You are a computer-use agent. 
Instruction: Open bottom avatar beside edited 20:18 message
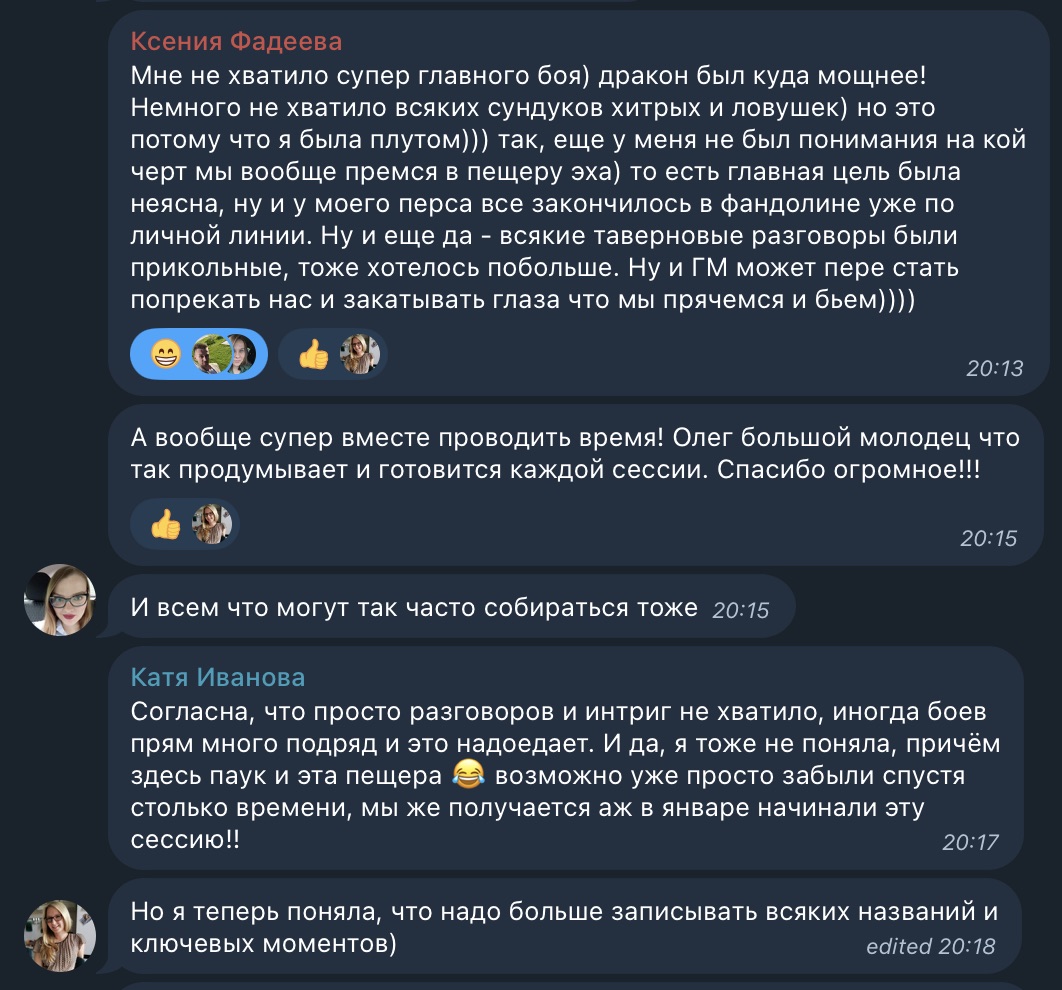coord(60,936)
